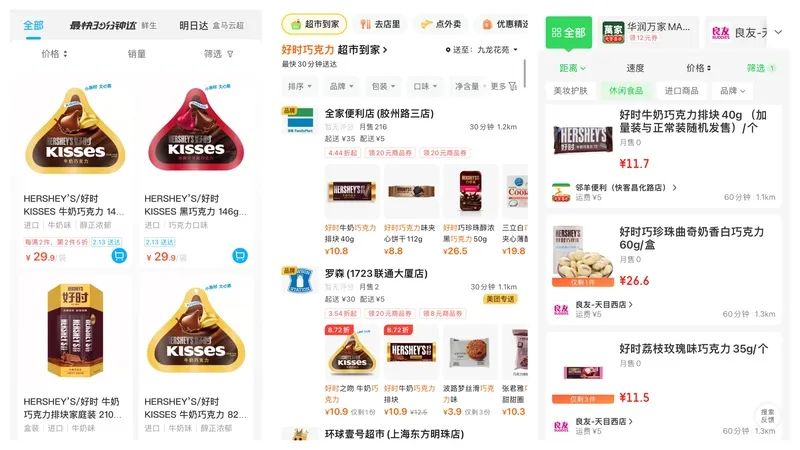Click the filter funnel icon beside 筛选
800x450 pixels.
coord(230,54)
